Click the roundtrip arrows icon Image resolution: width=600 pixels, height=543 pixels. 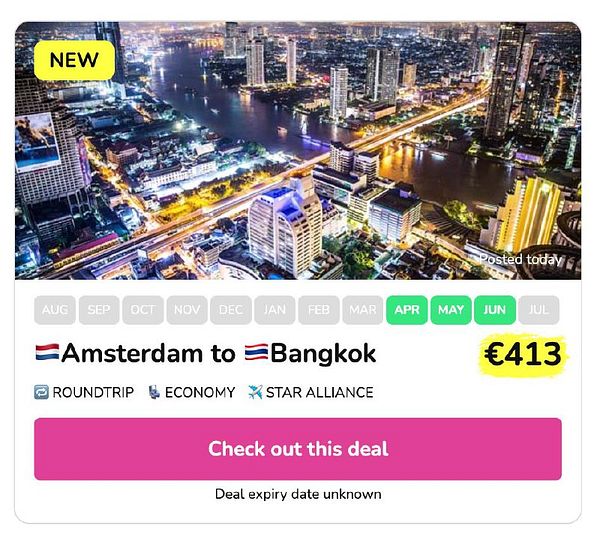(41, 392)
